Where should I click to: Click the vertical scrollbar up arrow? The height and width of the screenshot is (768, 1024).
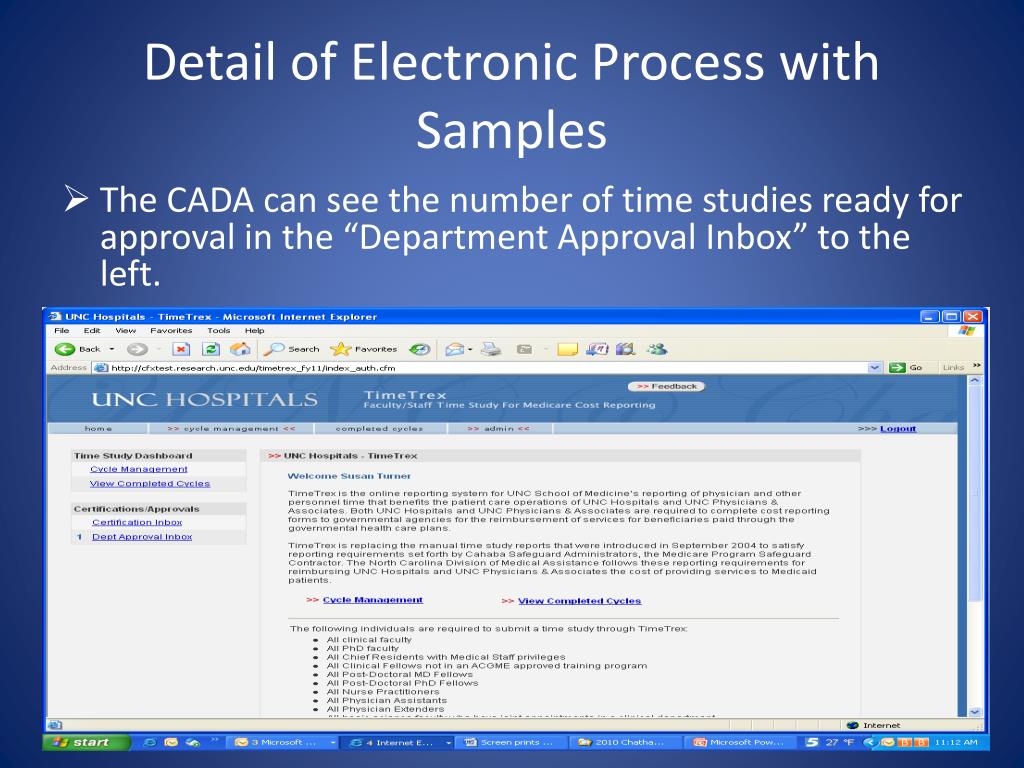click(x=974, y=380)
